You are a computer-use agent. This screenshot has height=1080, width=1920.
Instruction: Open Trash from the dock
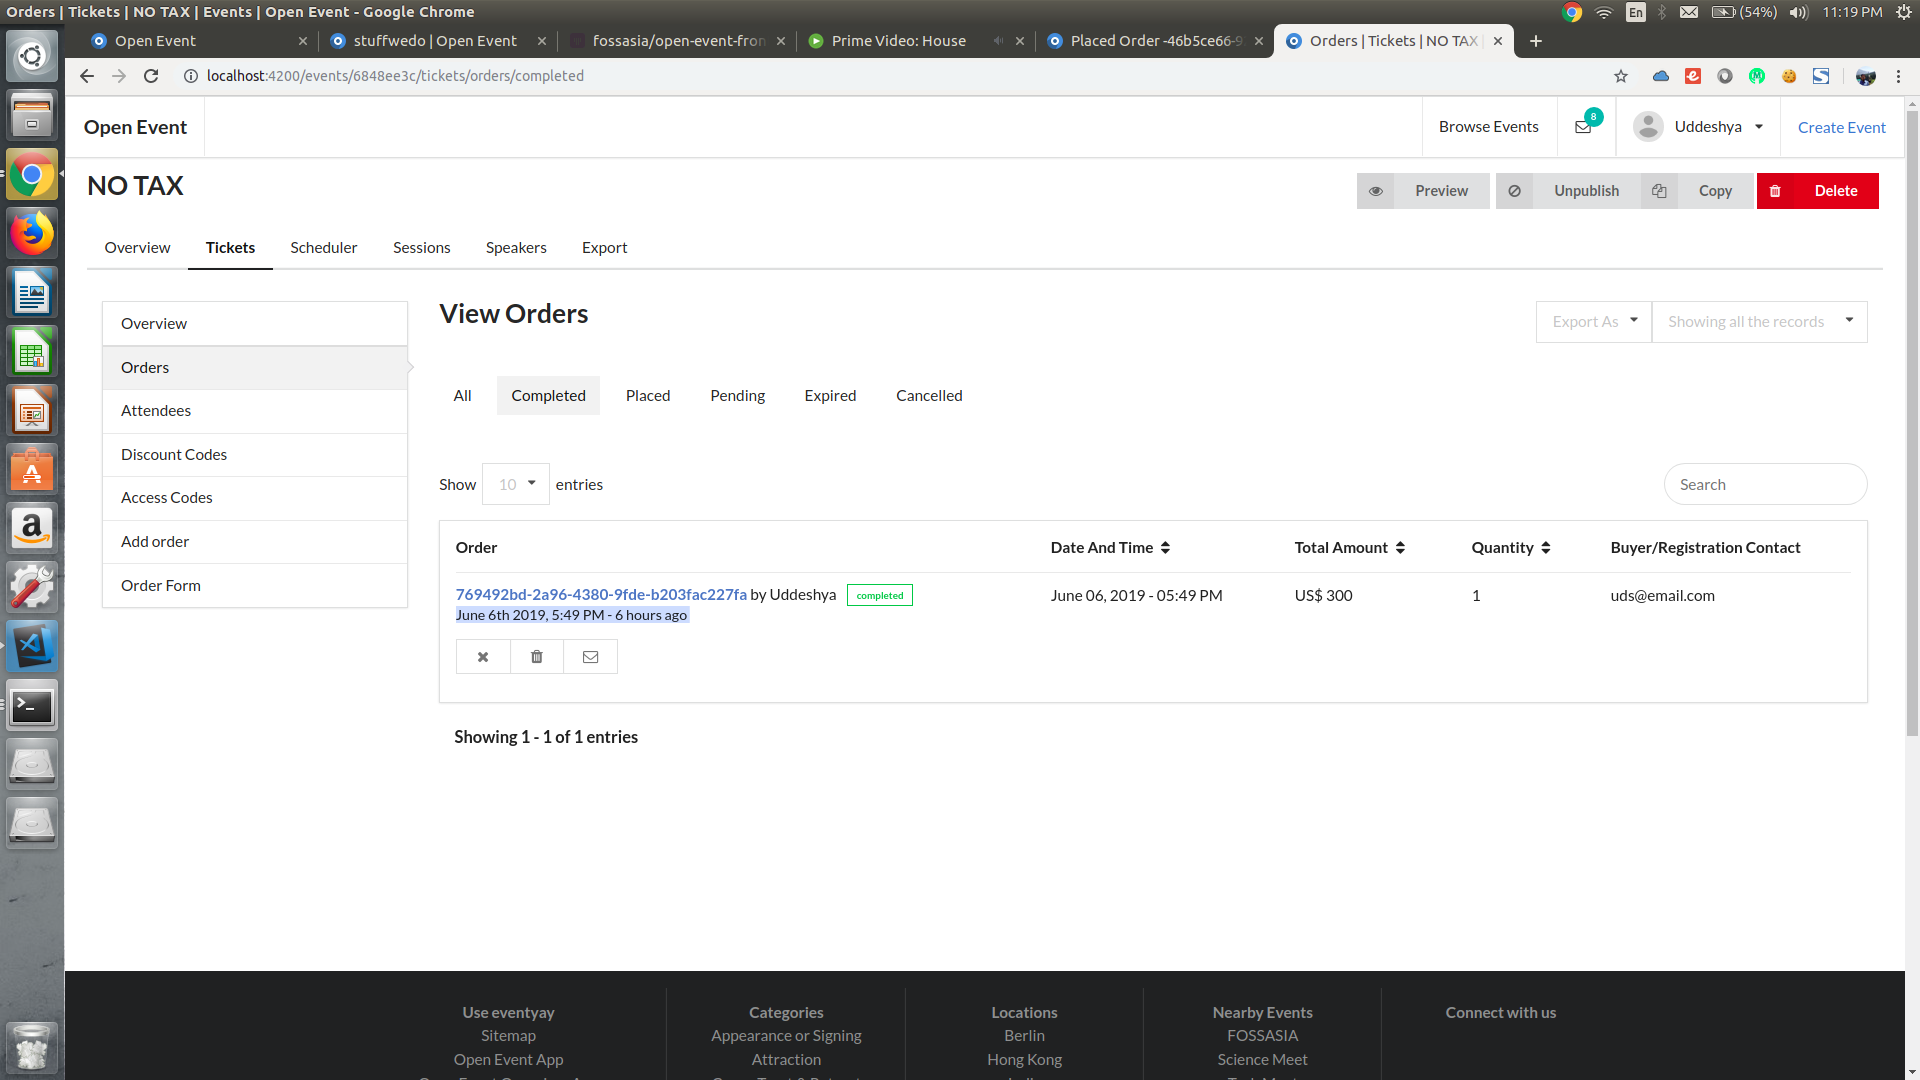pyautogui.click(x=32, y=1047)
